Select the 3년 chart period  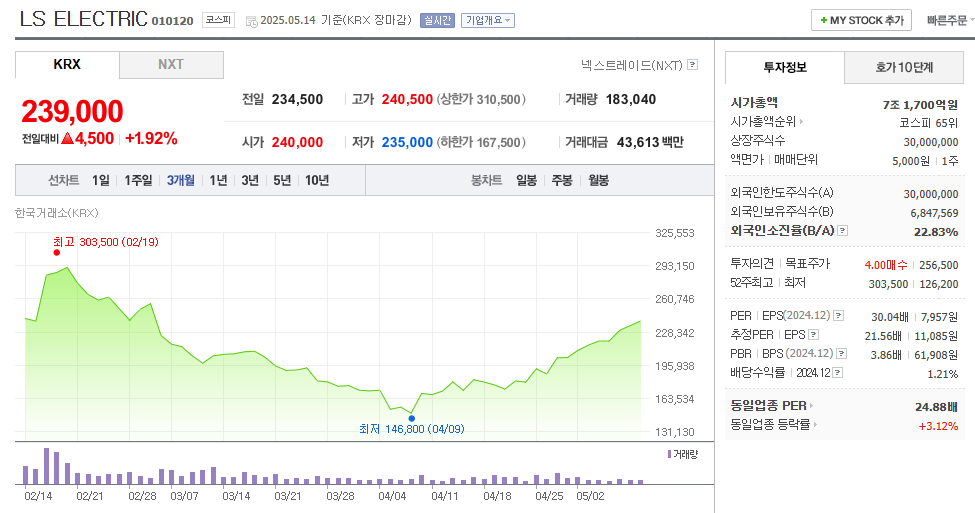[250, 180]
